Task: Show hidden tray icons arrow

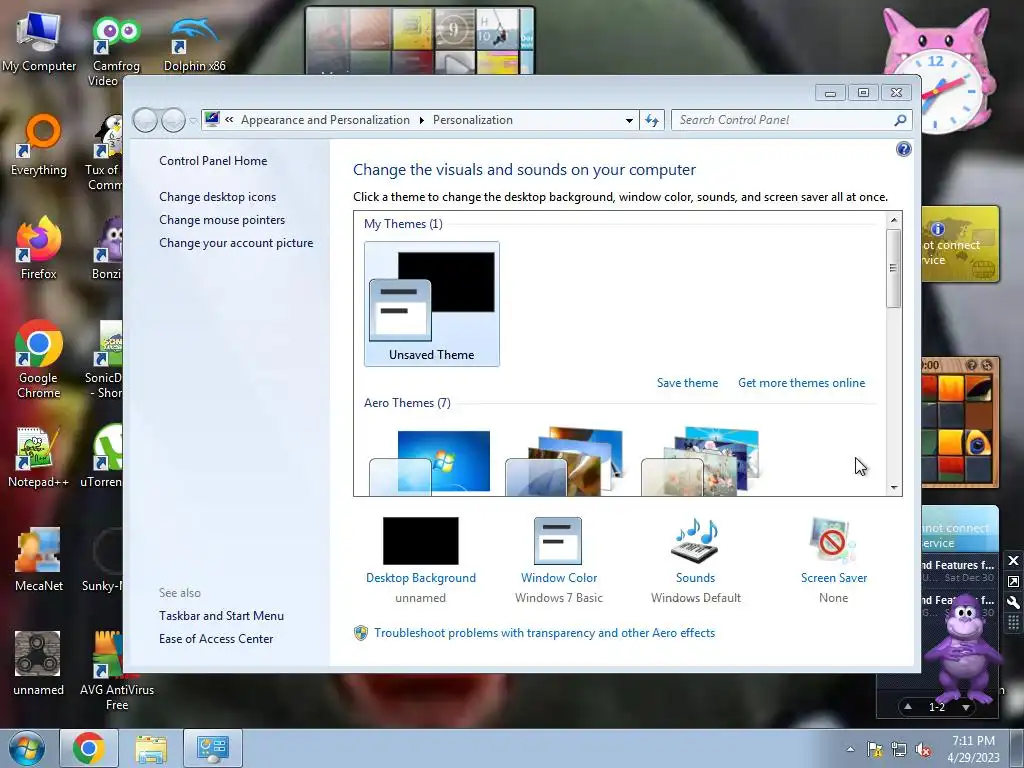Action: pyautogui.click(x=850, y=749)
